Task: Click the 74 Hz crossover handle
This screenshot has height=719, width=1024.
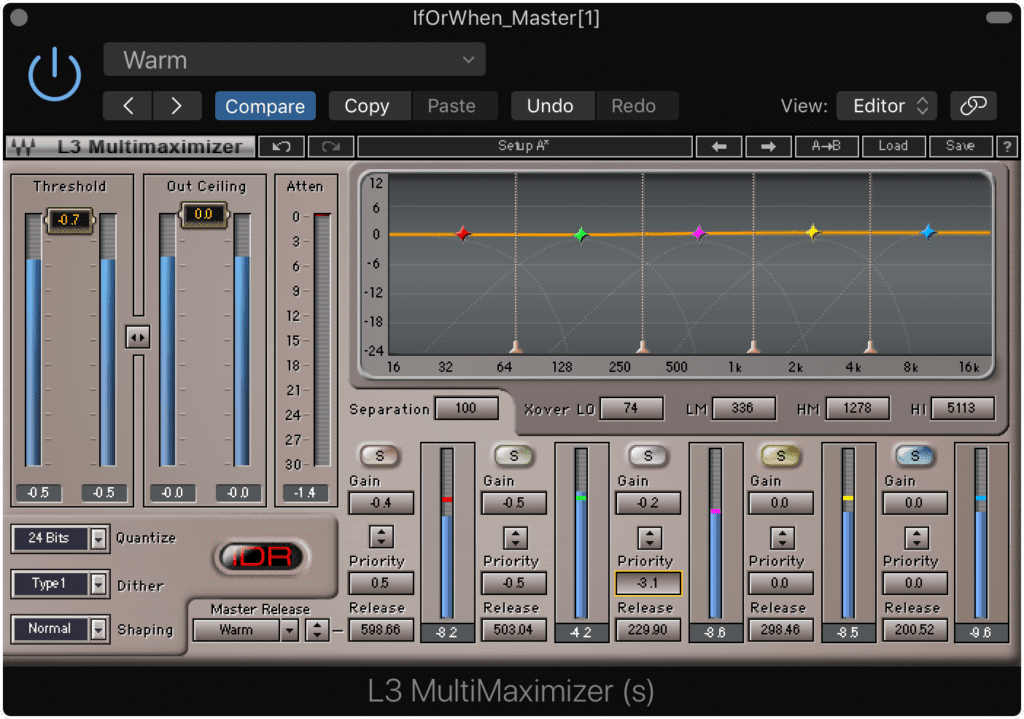Action: (x=516, y=346)
